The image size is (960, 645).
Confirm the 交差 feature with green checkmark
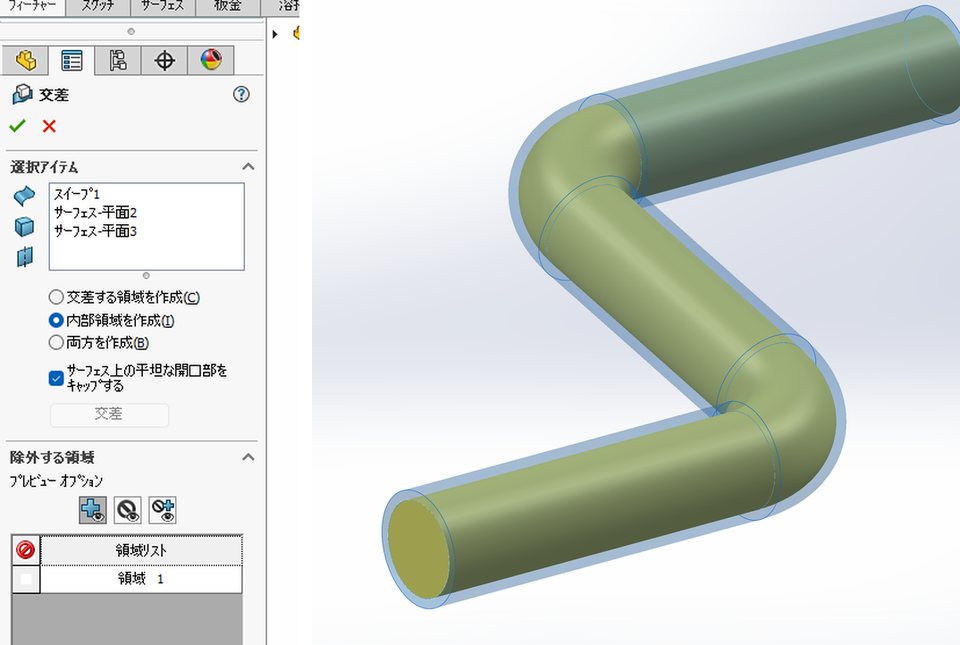(x=17, y=126)
